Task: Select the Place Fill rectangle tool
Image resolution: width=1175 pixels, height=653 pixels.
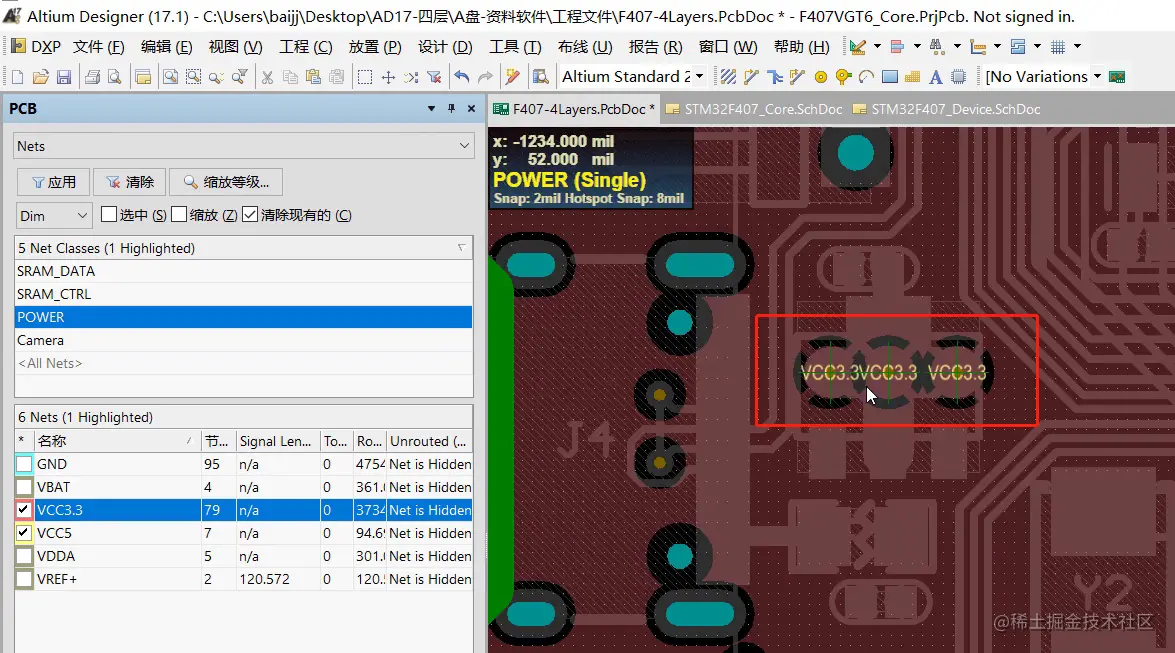Action: pyautogui.click(x=889, y=76)
